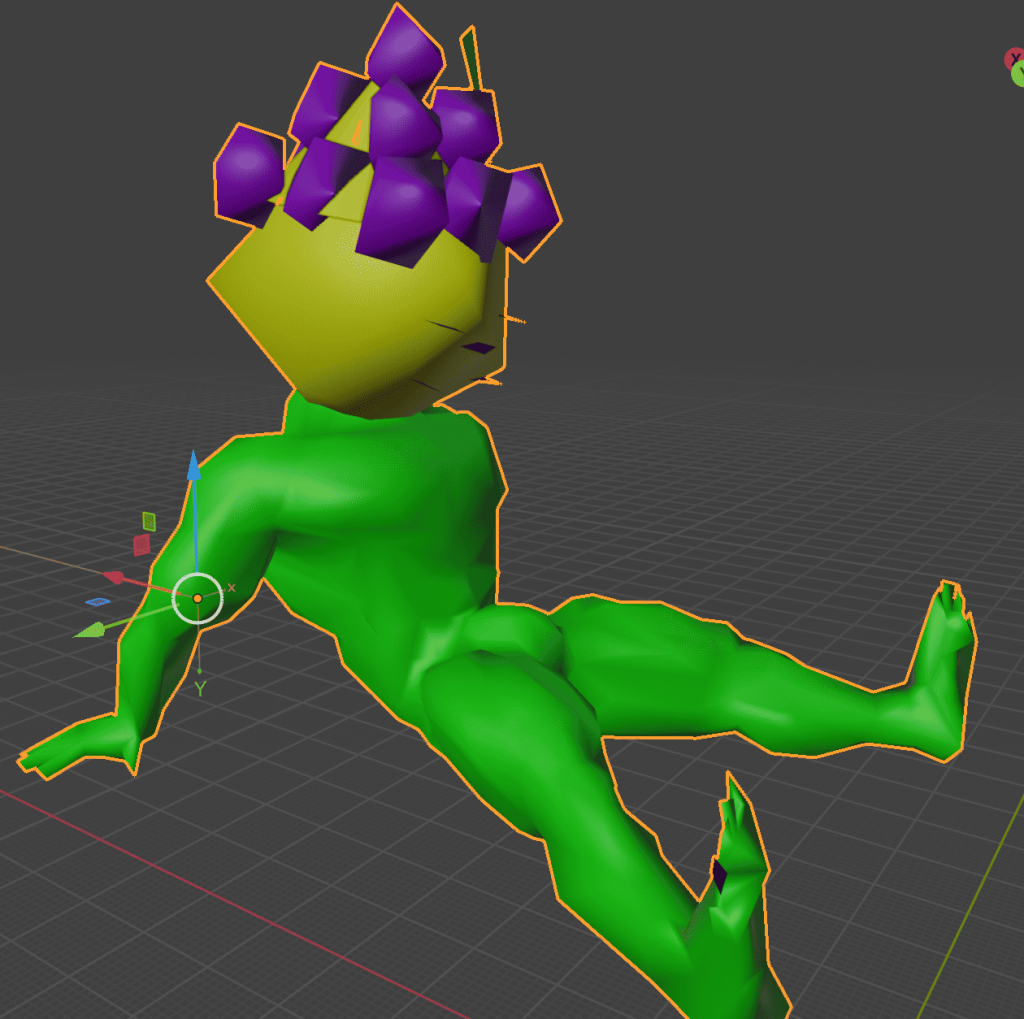This screenshot has width=1024, height=1019.
Task: Click the blue Z-axis arrow of move gizmo
Action: point(194,469)
